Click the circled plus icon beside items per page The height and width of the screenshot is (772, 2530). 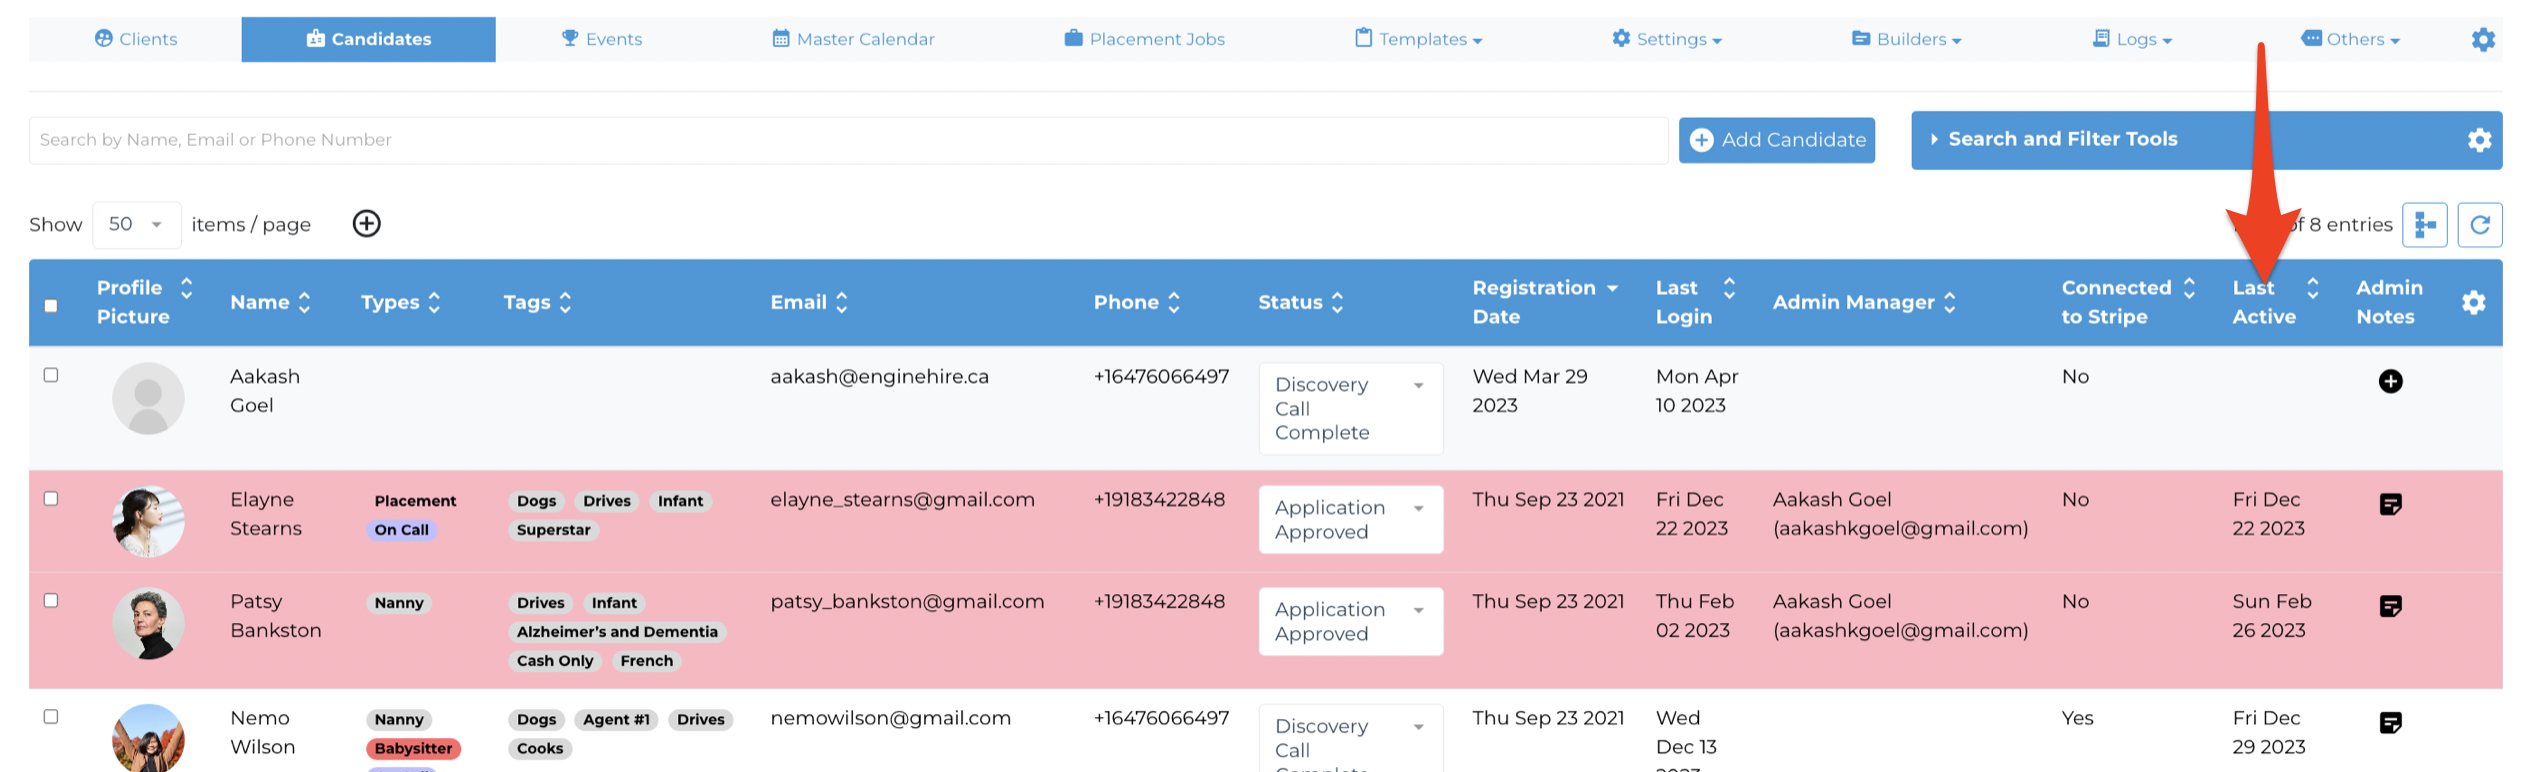tap(367, 224)
